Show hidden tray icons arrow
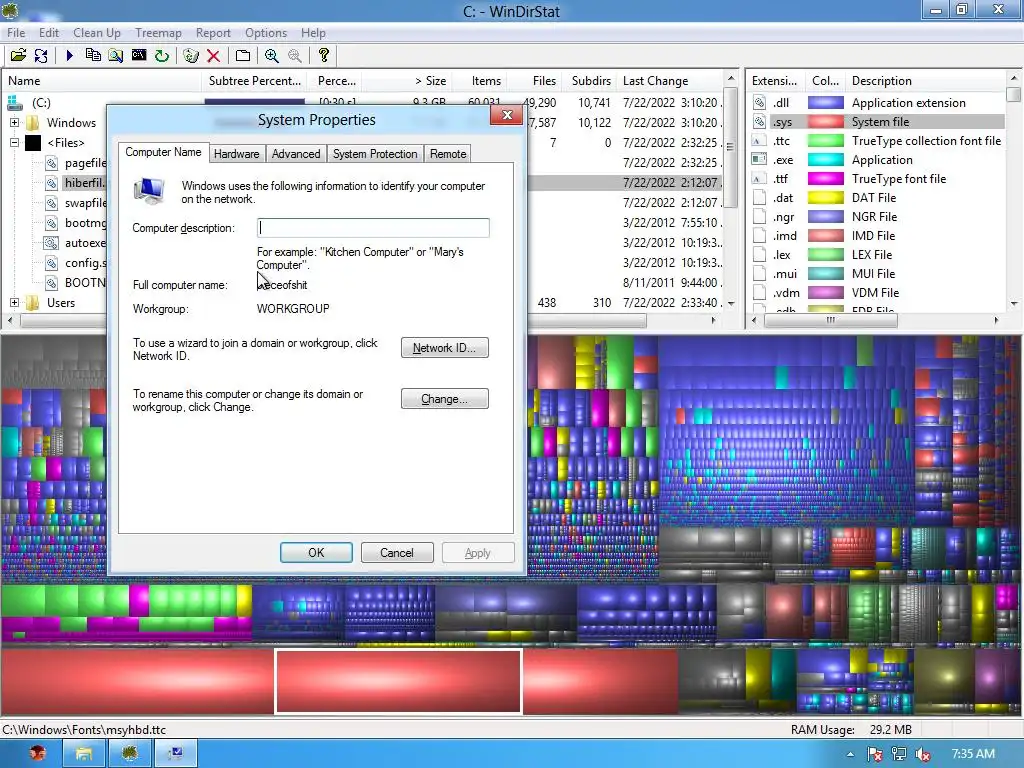 850,754
